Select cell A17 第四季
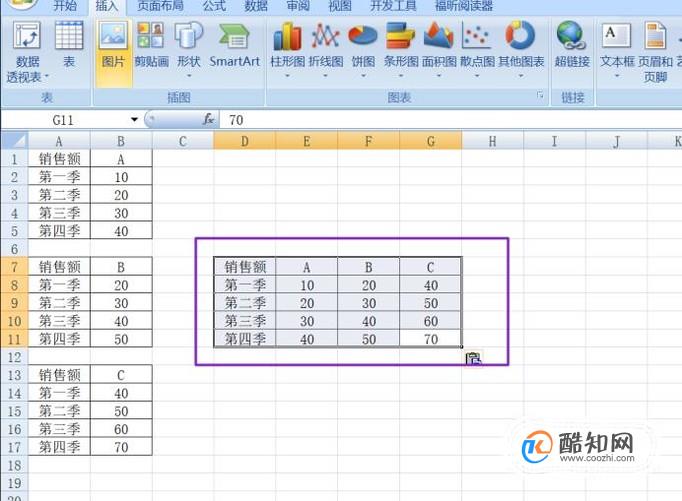682x501 pixels. 59,447
